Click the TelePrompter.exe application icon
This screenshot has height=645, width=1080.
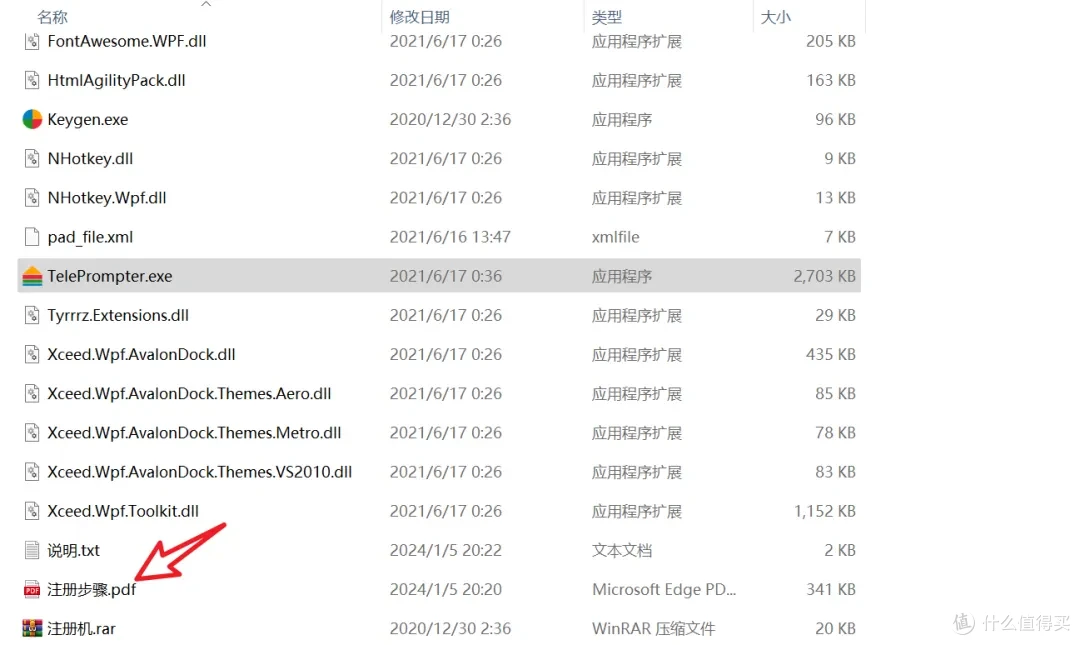(32, 276)
